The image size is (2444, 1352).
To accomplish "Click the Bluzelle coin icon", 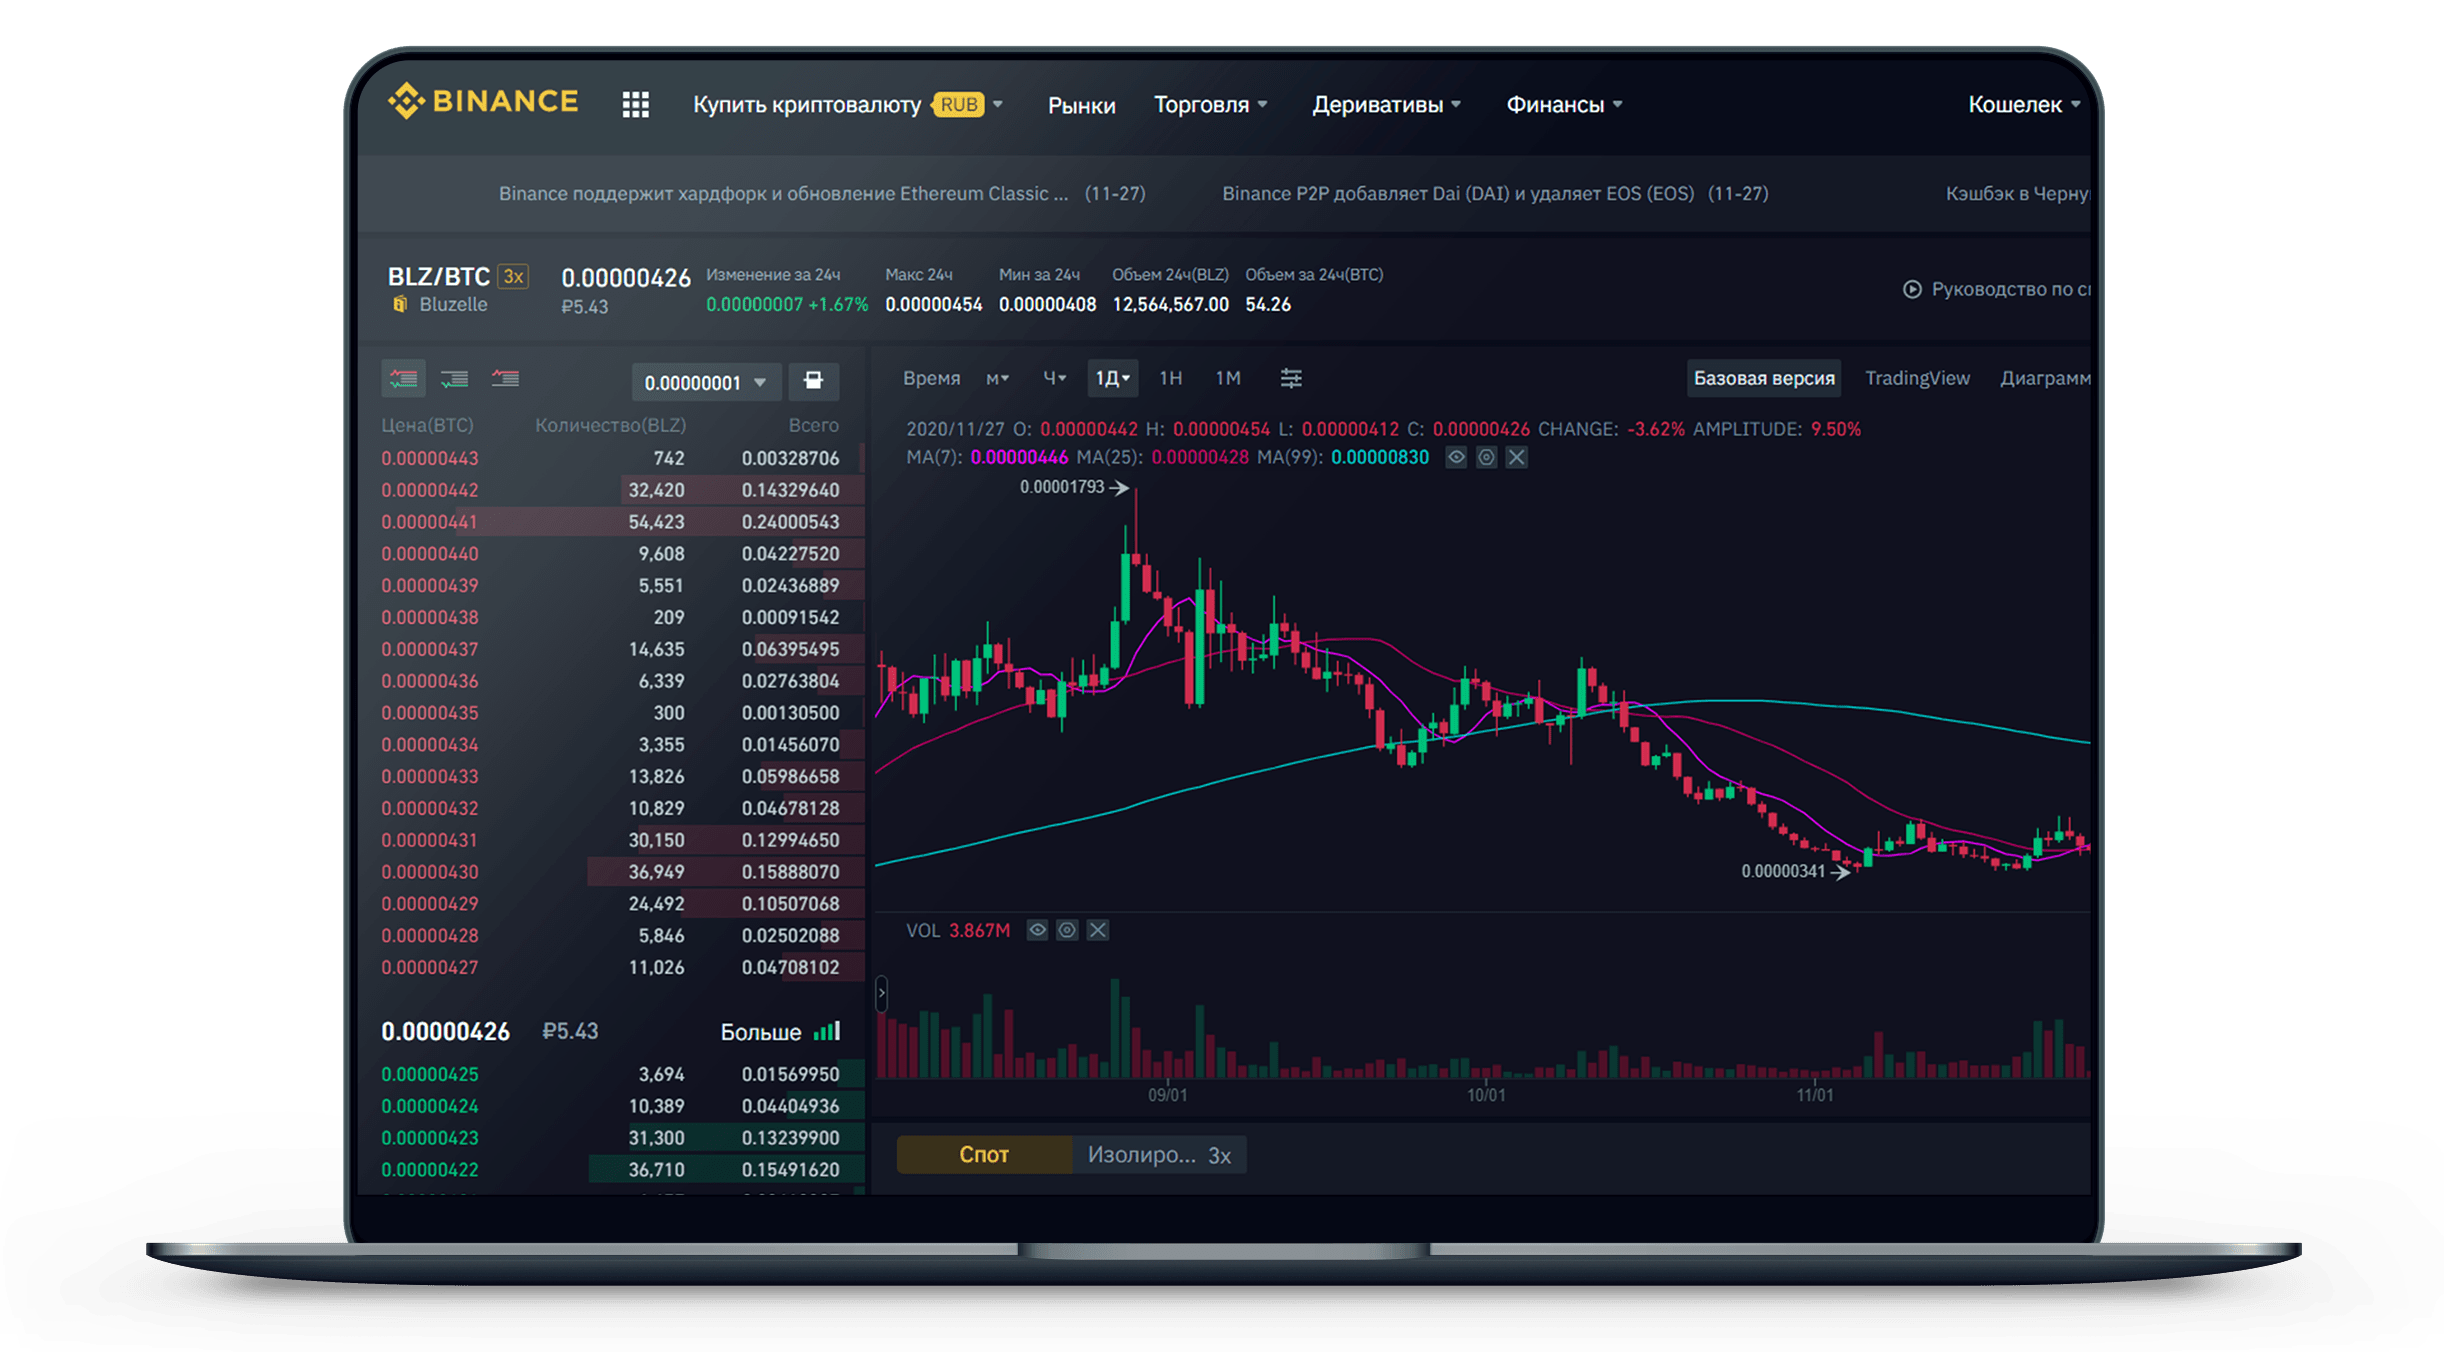I will [400, 304].
